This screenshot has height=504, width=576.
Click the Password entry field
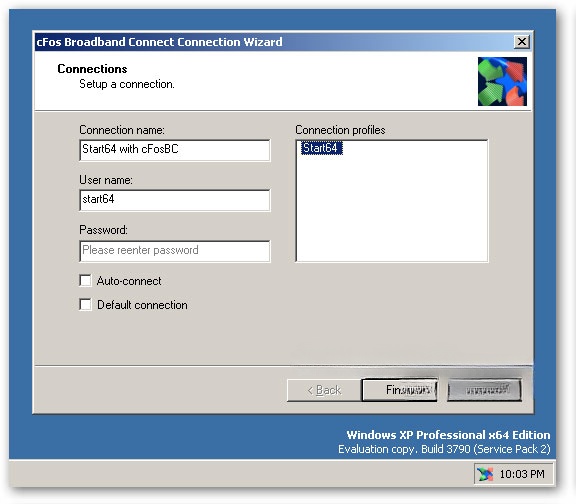point(175,251)
